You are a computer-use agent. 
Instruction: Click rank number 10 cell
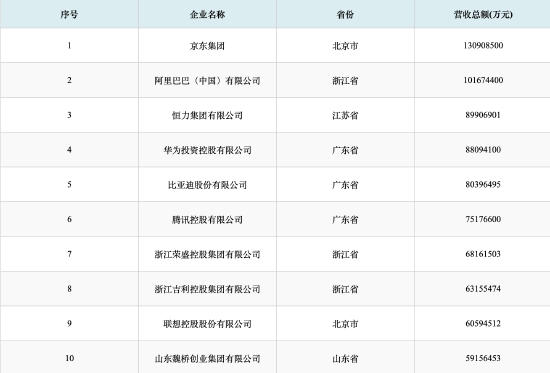tap(69, 358)
